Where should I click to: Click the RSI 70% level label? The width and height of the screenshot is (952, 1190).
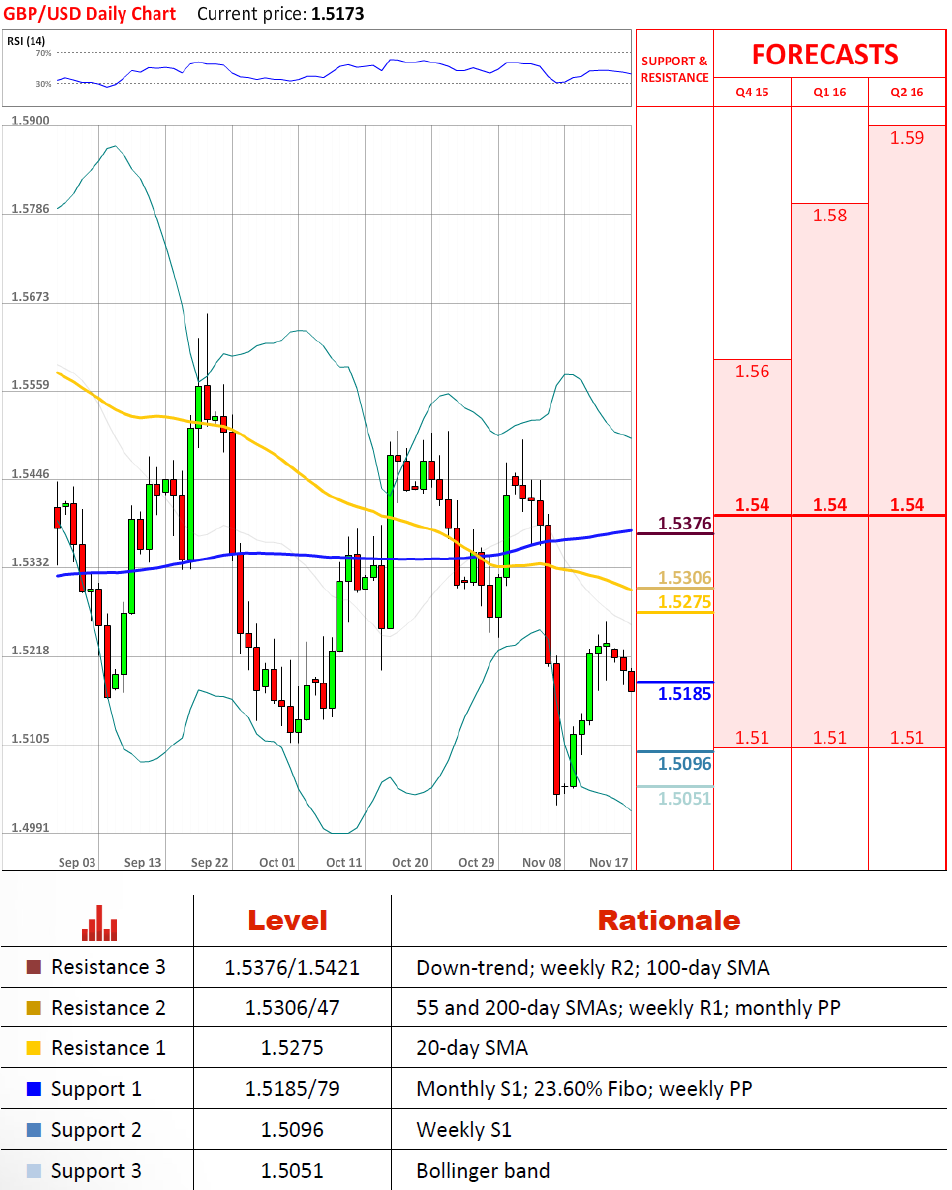point(43,53)
